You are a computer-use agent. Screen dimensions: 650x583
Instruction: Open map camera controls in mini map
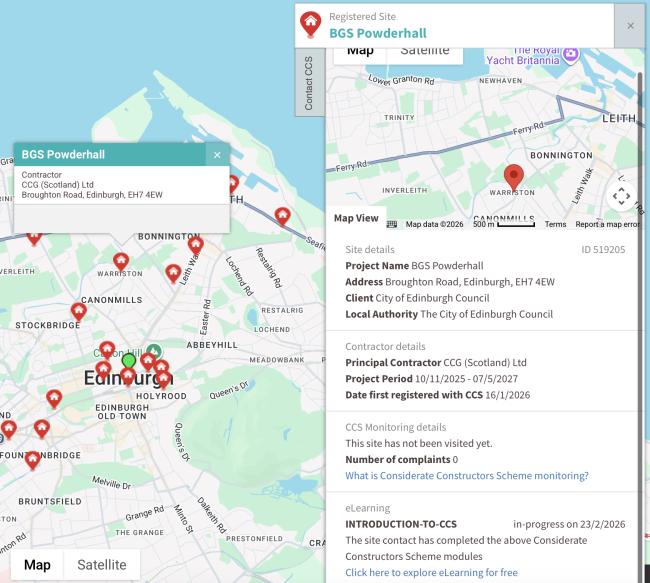pos(621,196)
